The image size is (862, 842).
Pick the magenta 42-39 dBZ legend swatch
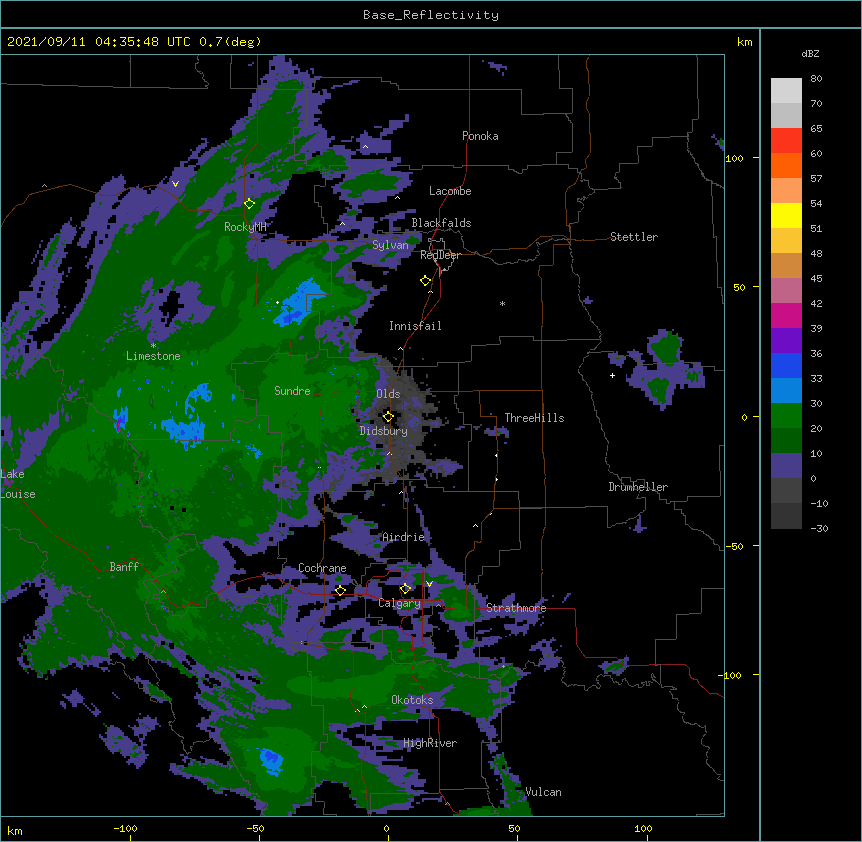(x=786, y=315)
